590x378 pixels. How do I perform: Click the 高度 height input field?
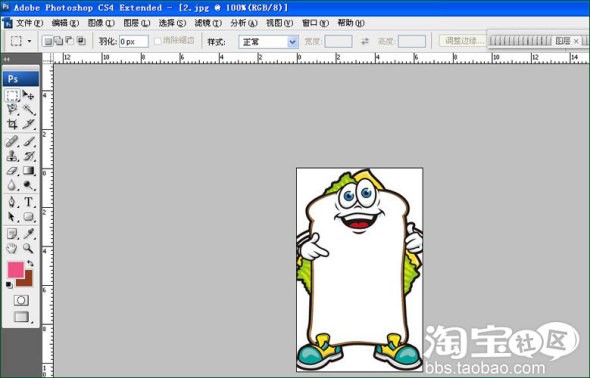pos(412,41)
